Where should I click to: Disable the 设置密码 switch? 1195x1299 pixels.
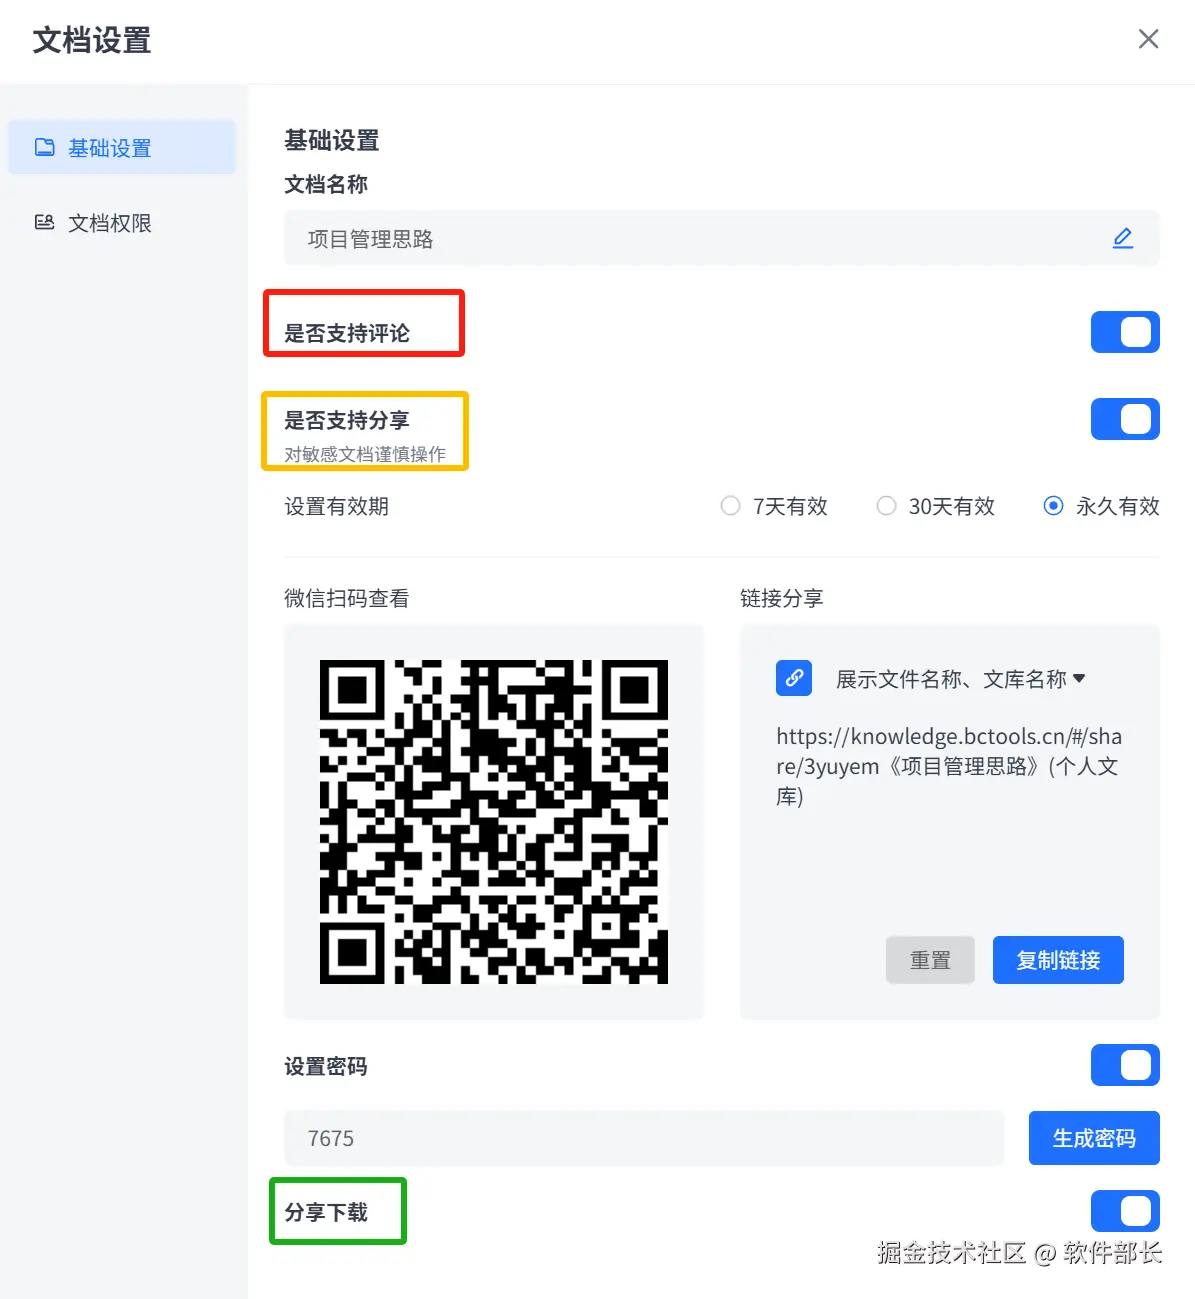tap(1125, 1065)
